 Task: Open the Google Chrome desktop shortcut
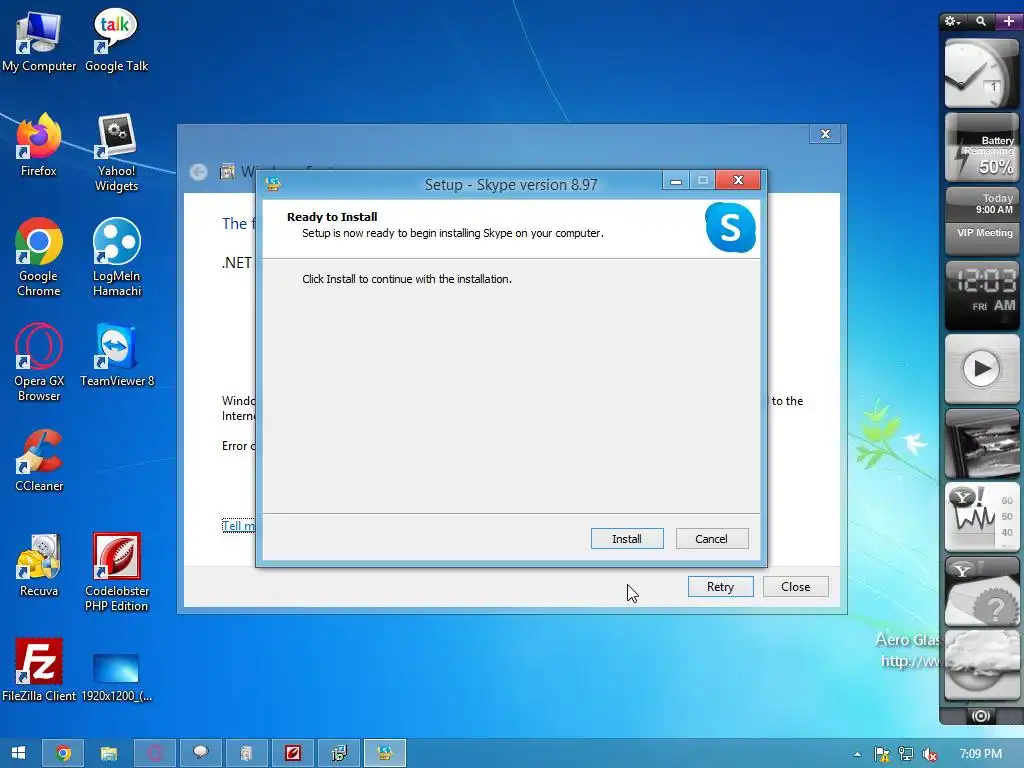coord(39,257)
